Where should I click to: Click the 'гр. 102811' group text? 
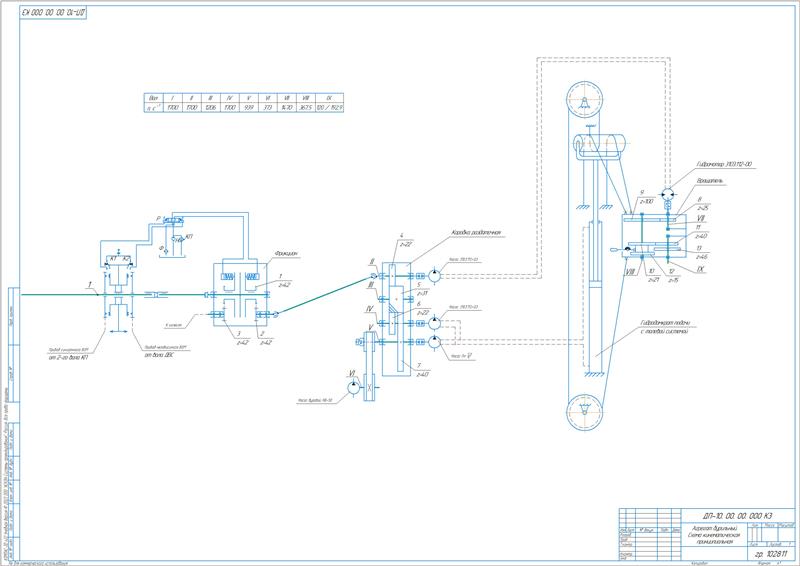(771, 554)
